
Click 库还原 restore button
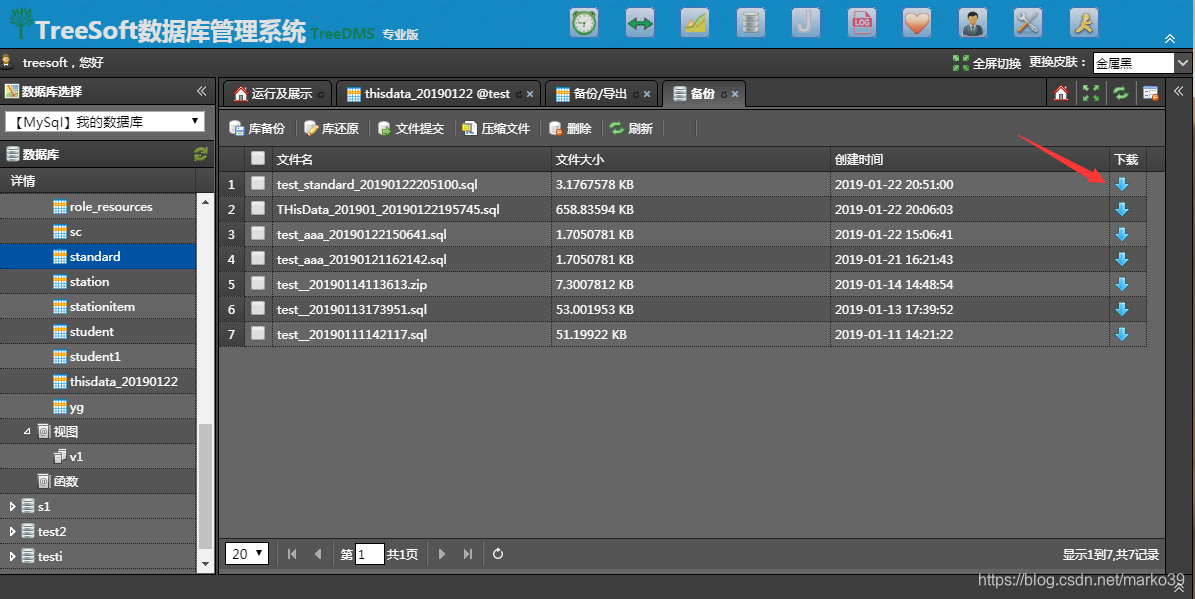332,129
